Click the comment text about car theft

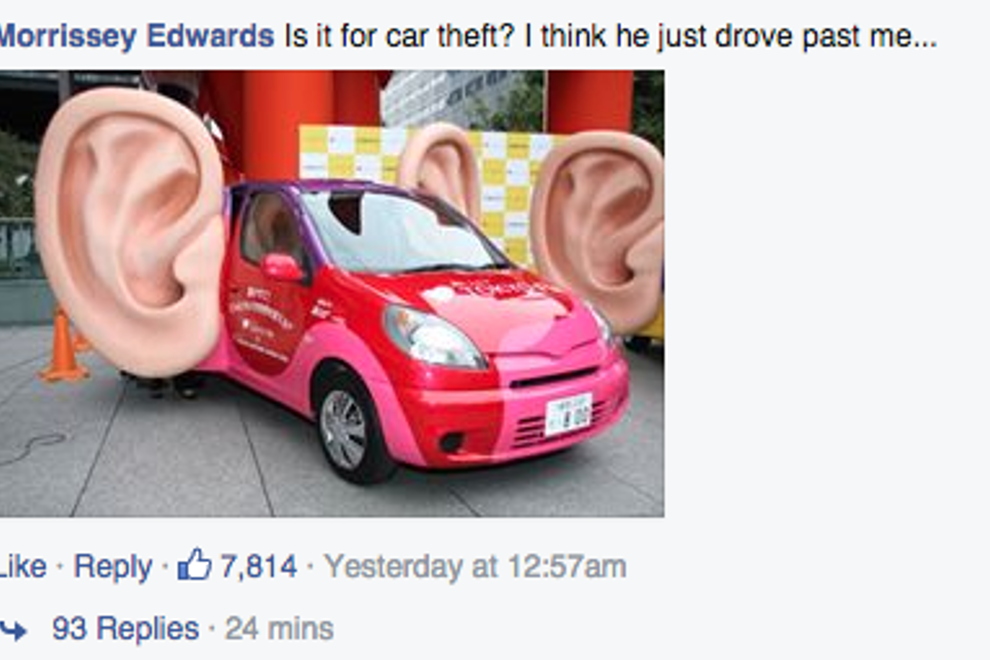[611, 36]
